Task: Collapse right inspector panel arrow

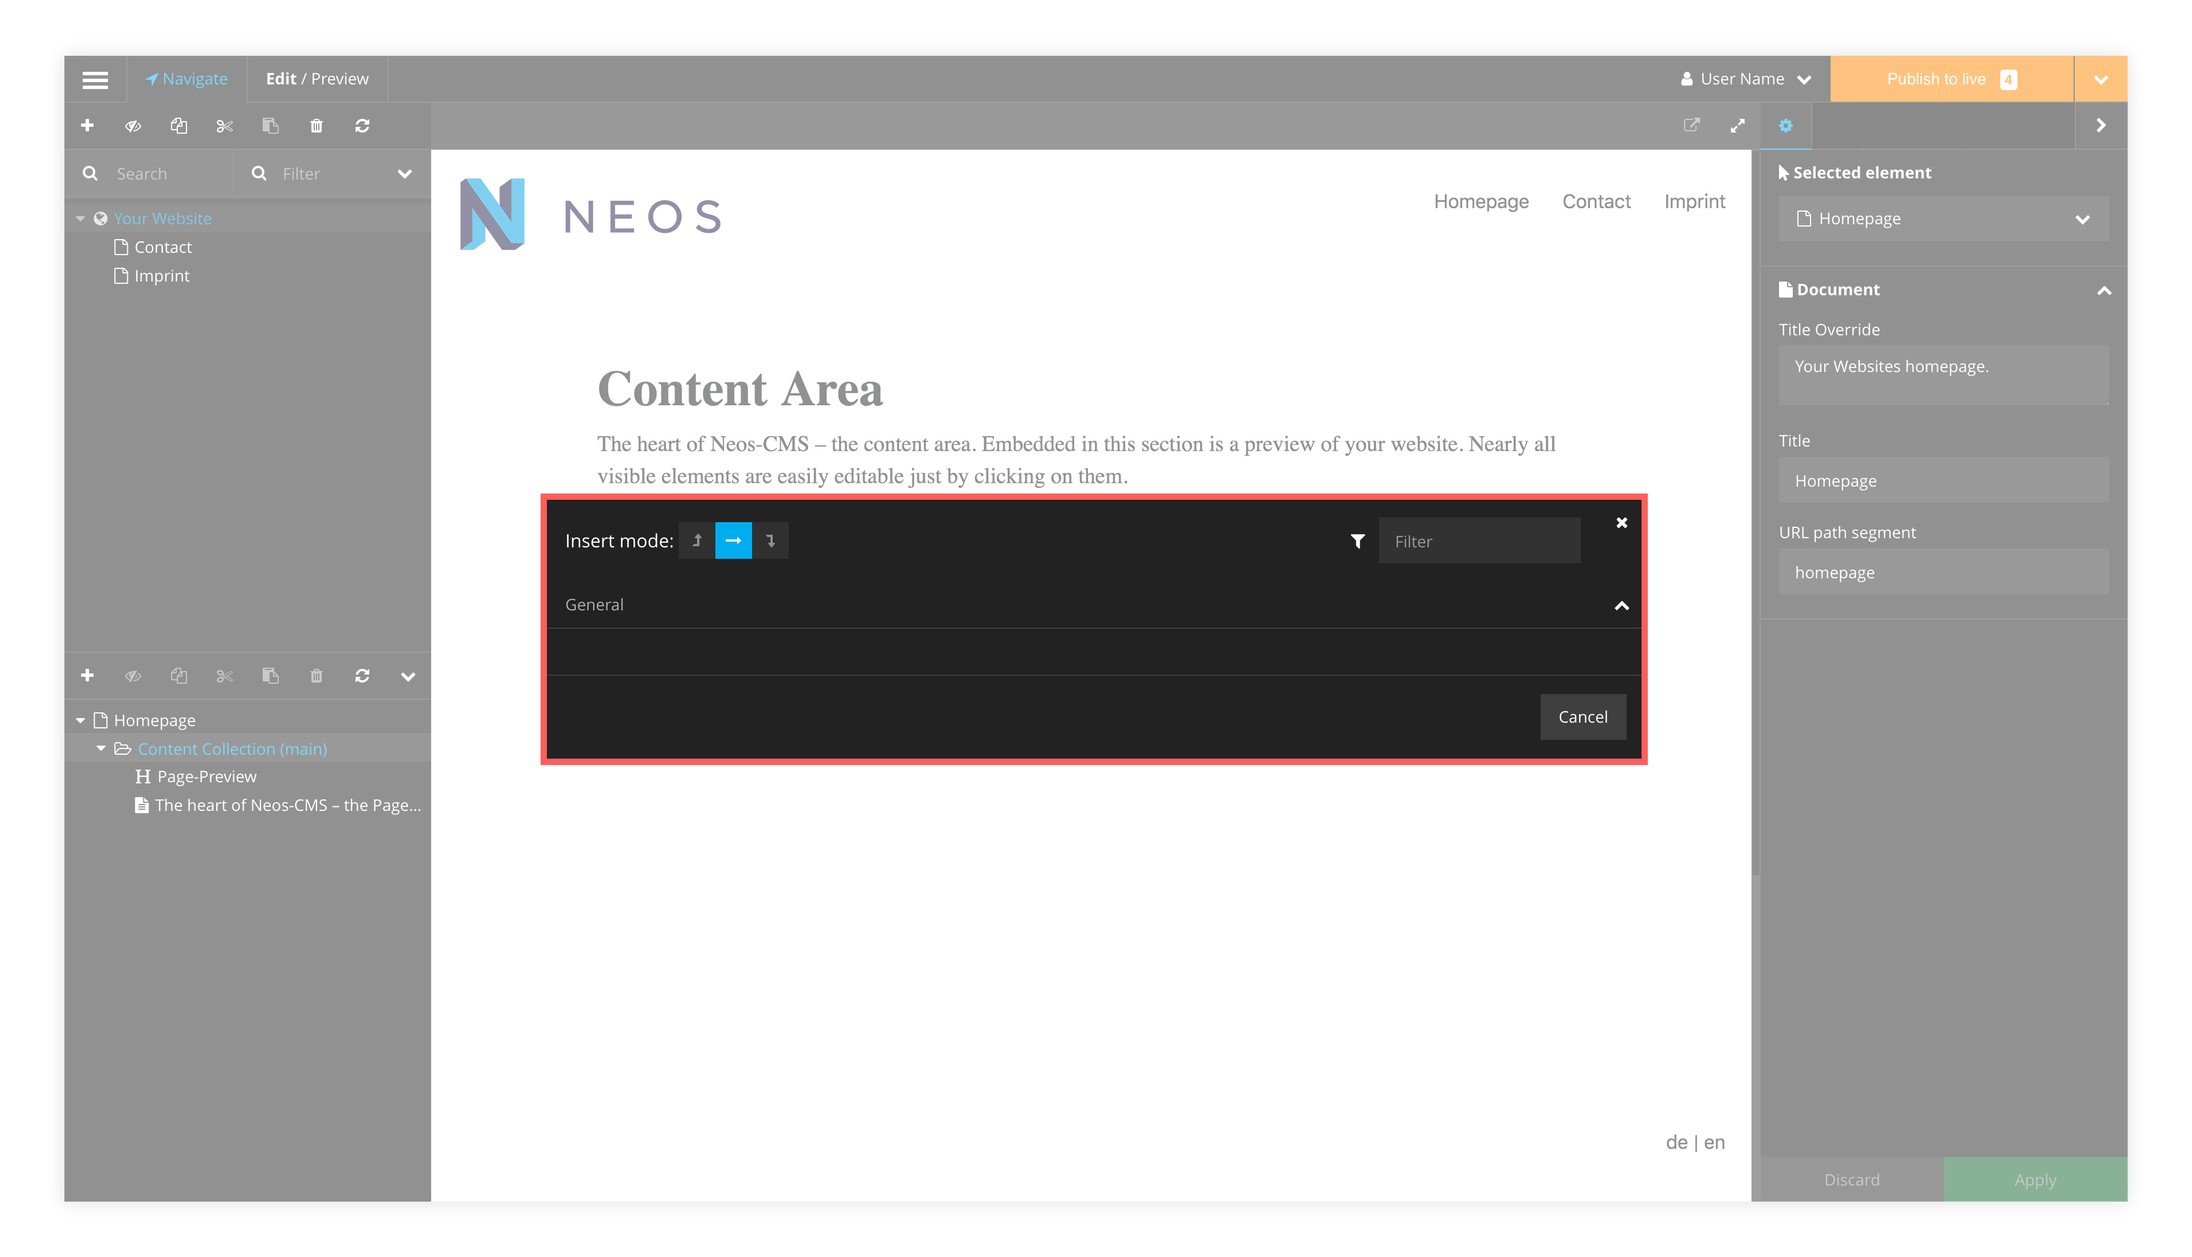Action: coord(2101,125)
